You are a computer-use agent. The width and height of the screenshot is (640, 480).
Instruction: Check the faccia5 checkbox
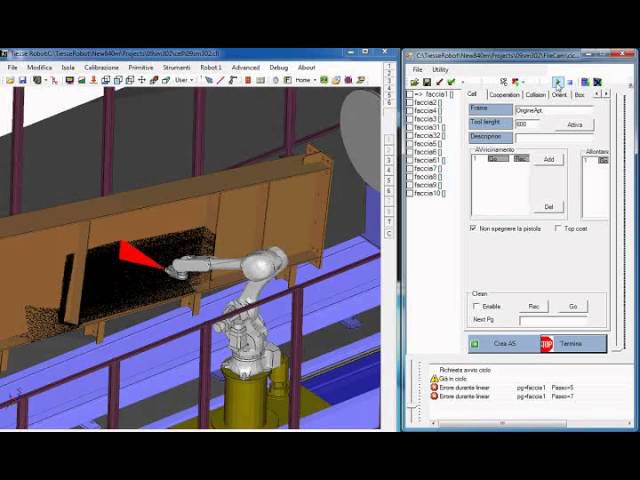coord(410,144)
